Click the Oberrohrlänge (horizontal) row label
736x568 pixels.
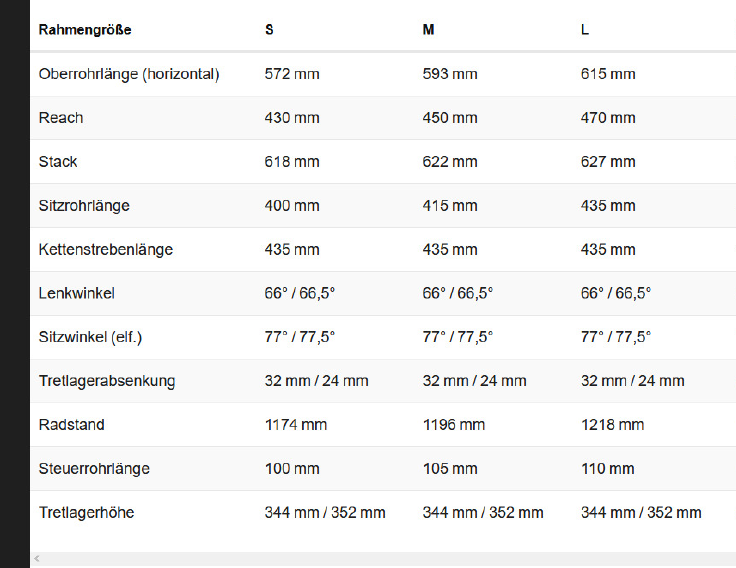[129, 74]
